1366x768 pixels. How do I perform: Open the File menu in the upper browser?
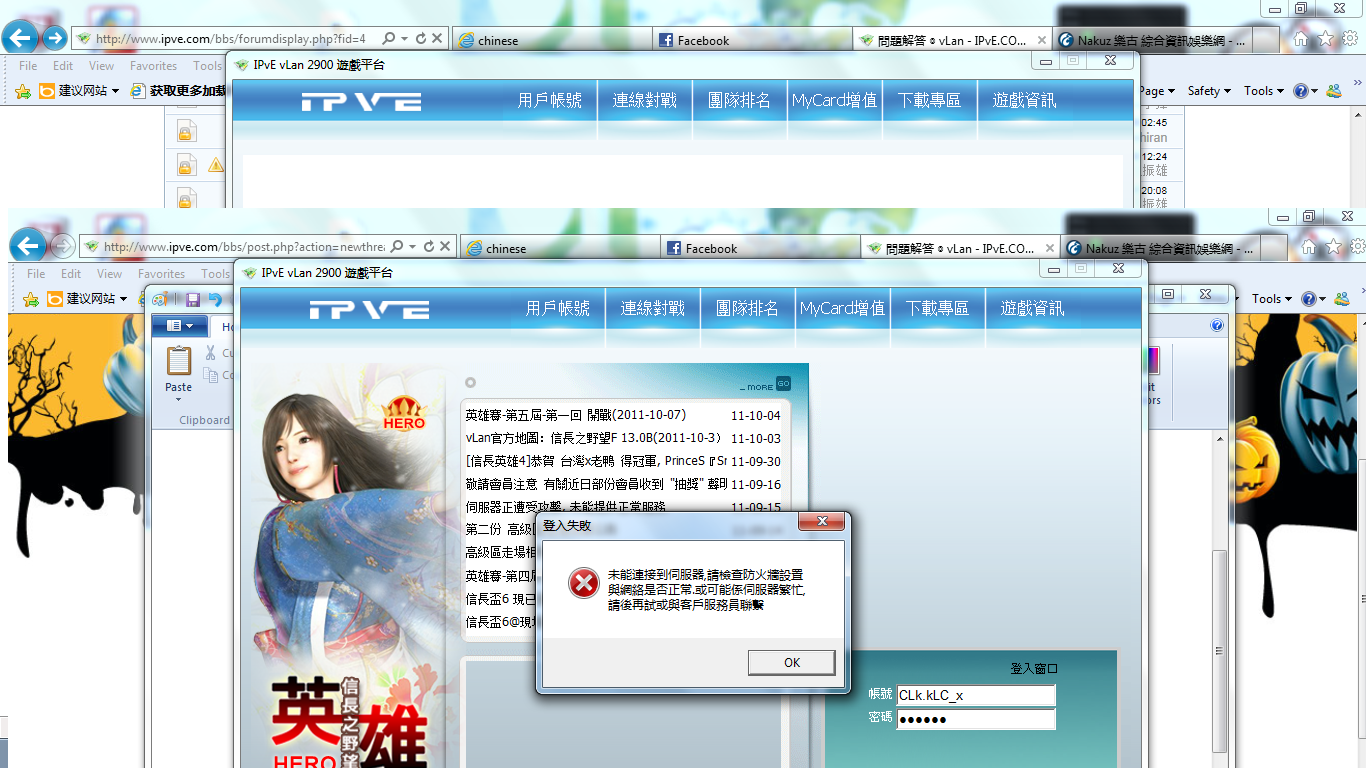coord(28,66)
